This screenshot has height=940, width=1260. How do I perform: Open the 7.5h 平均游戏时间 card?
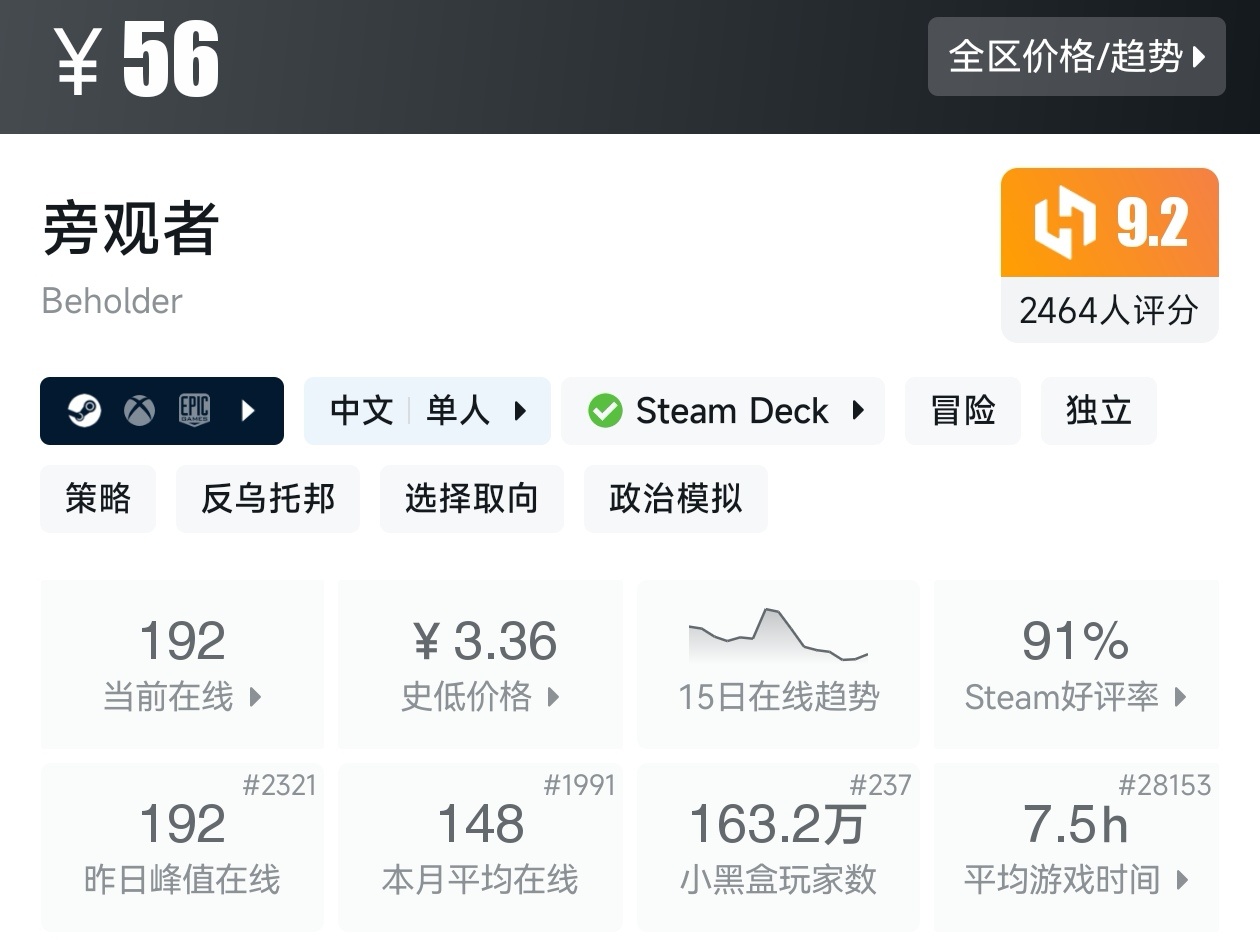(1076, 847)
